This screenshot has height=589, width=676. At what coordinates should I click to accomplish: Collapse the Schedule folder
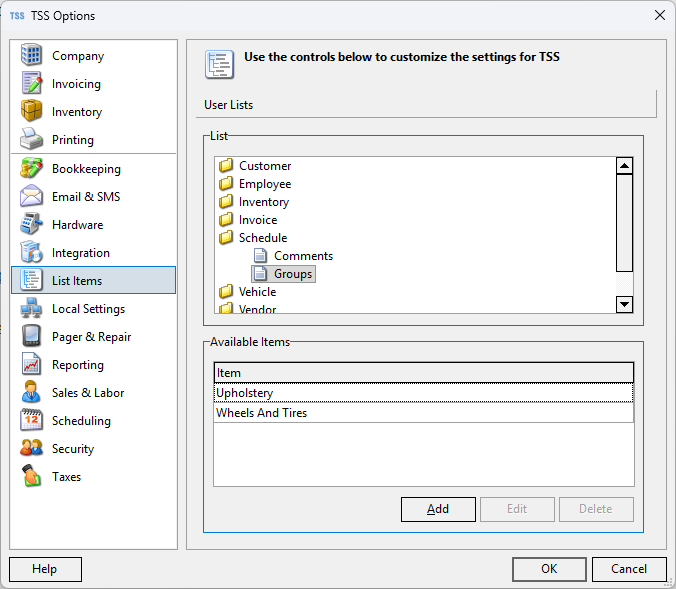226,238
